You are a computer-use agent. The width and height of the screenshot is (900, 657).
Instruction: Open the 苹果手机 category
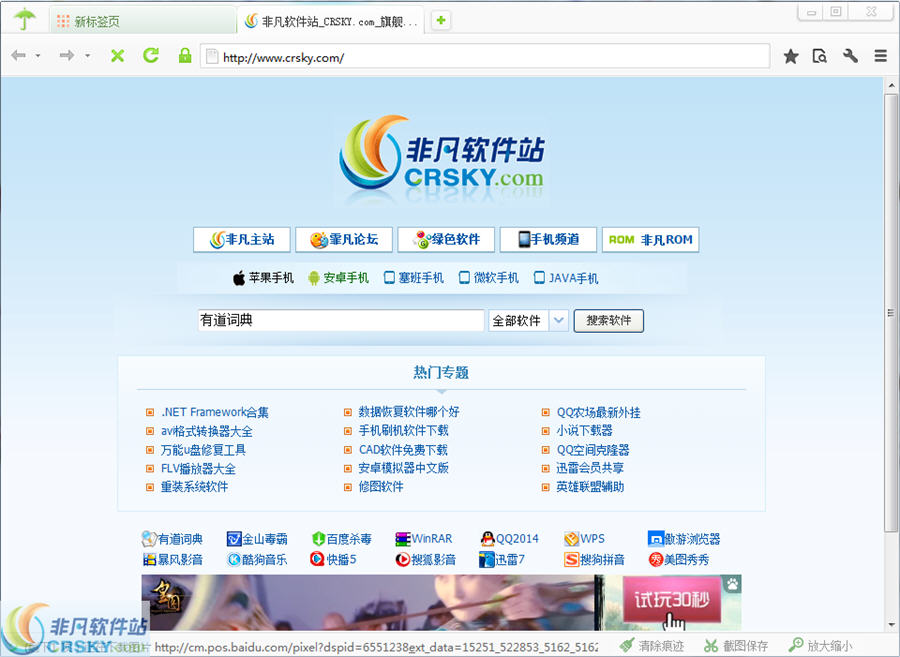tap(263, 278)
